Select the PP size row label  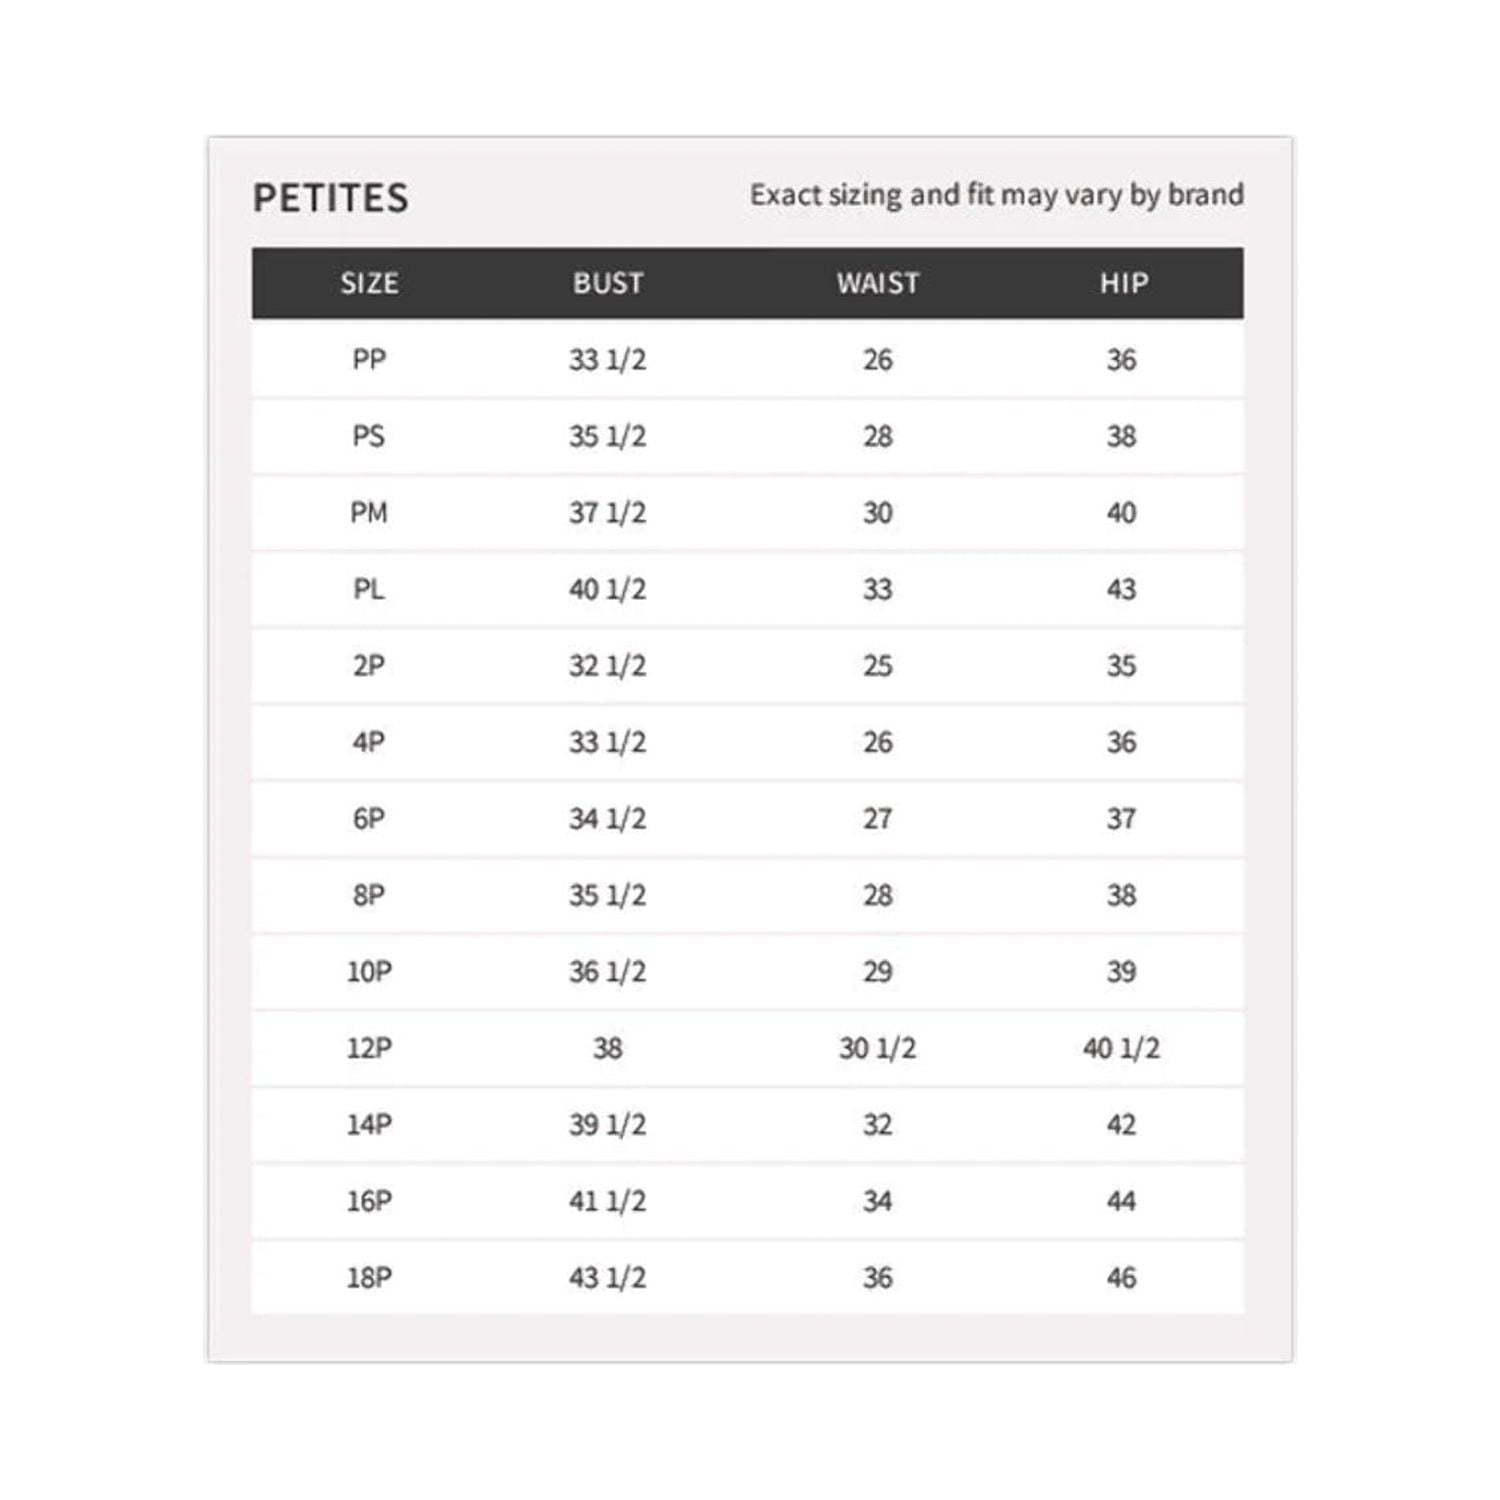[x=369, y=360]
